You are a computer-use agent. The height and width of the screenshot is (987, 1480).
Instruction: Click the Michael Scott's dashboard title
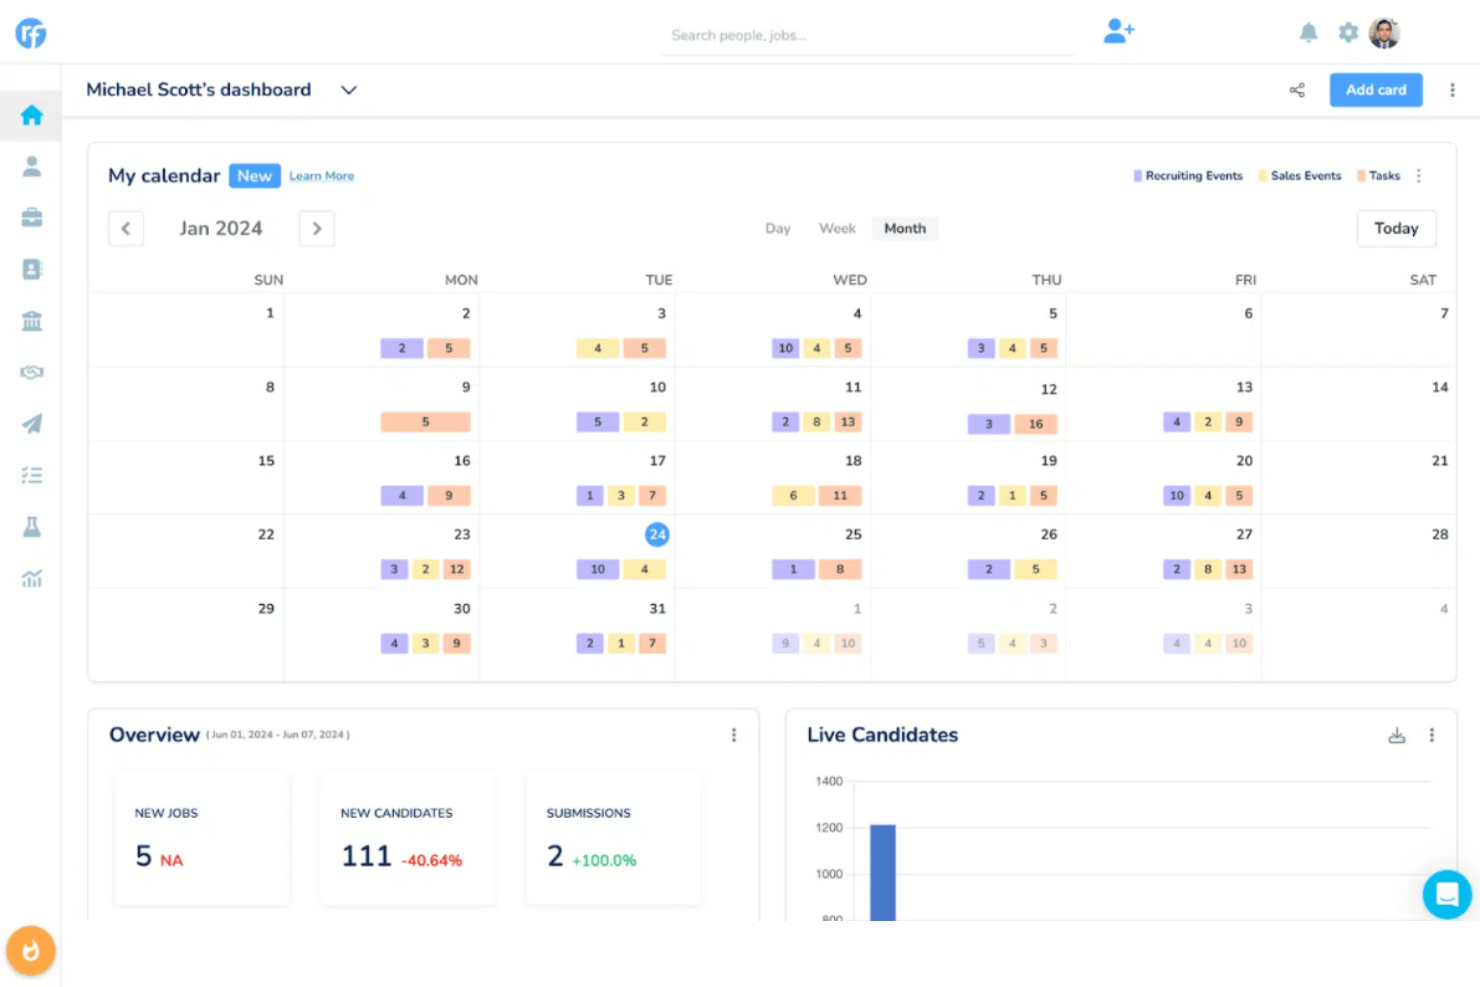(x=198, y=90)
